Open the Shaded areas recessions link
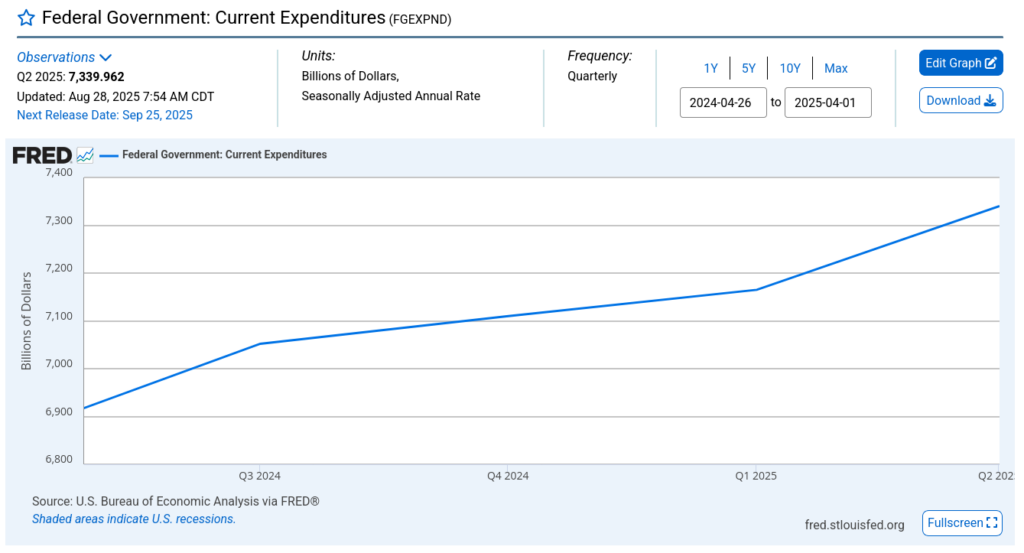The height and width of the screenshot is (553, 1024). coord(134,519)
